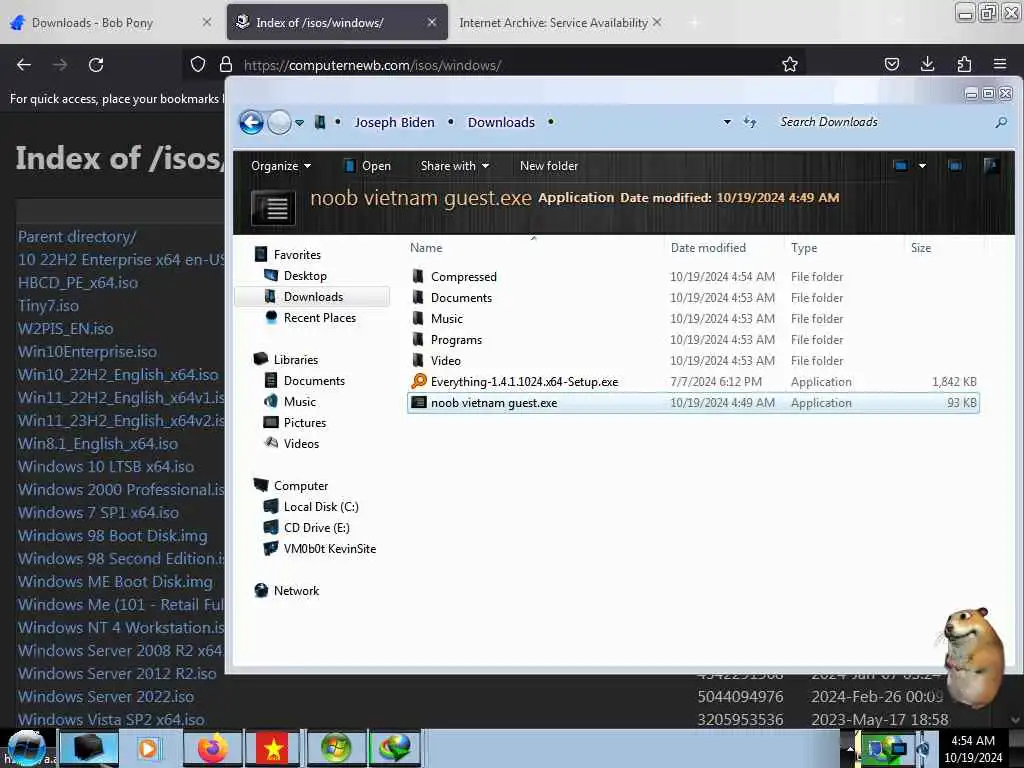Expand the Share with menu
Image resolution: width=1024 pixels, height=768 pixels.
pyautogui.click(x=455, y=166)
